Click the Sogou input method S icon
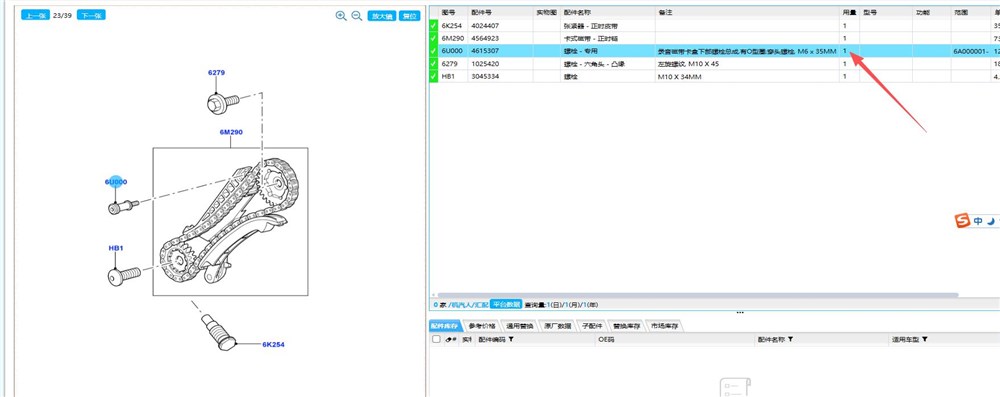Screen dimensions: 1000x397 [962, 221]
